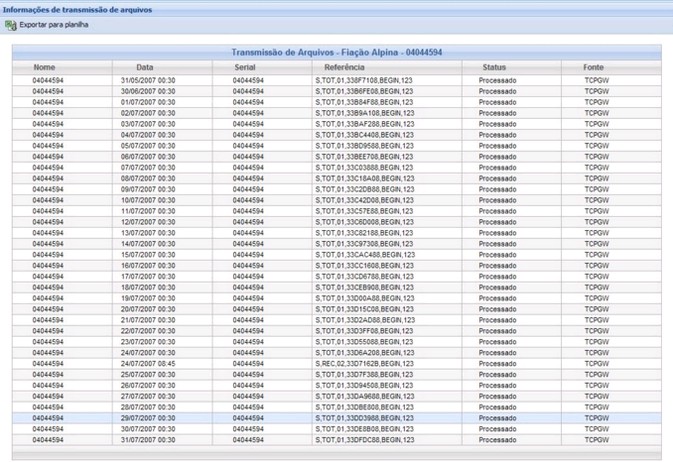
Task: Select the row dated 31/05/2007 00:30
Action: (147, 79)
